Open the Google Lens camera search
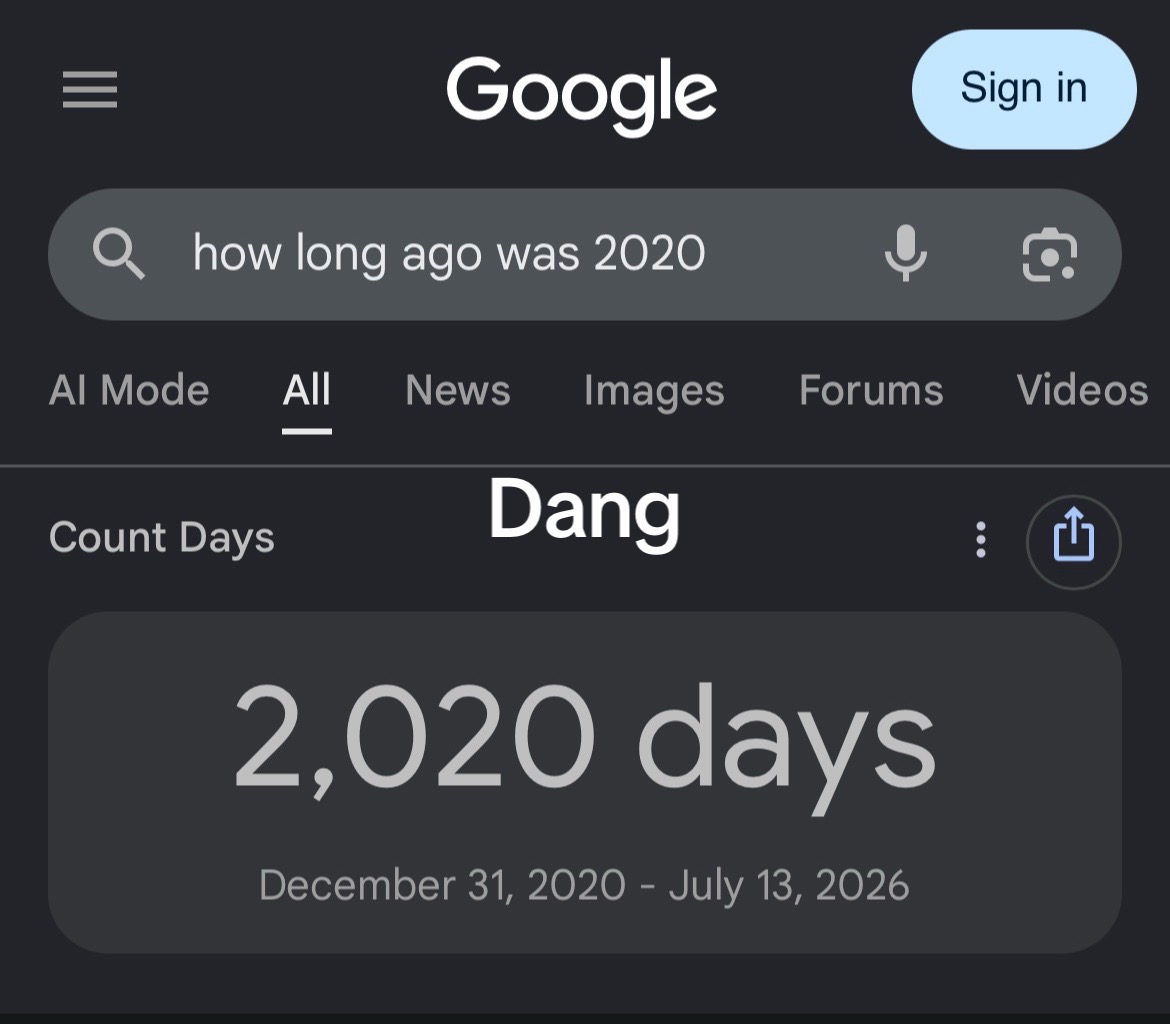This screenshot has width=1170, height=1024. tap(1049, 255)
